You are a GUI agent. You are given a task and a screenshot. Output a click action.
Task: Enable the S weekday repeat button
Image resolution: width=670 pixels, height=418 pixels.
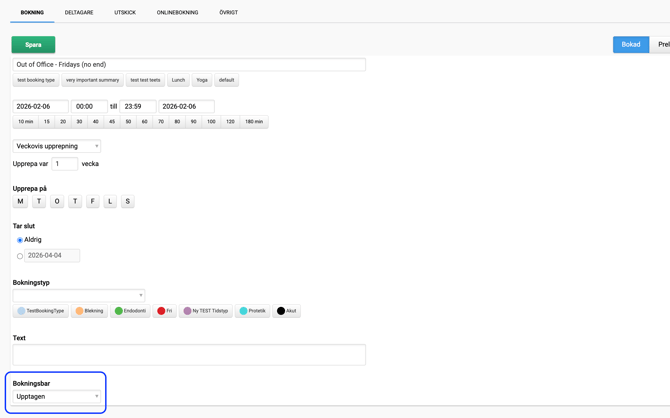pyautogui.click(x=128, y=201)
